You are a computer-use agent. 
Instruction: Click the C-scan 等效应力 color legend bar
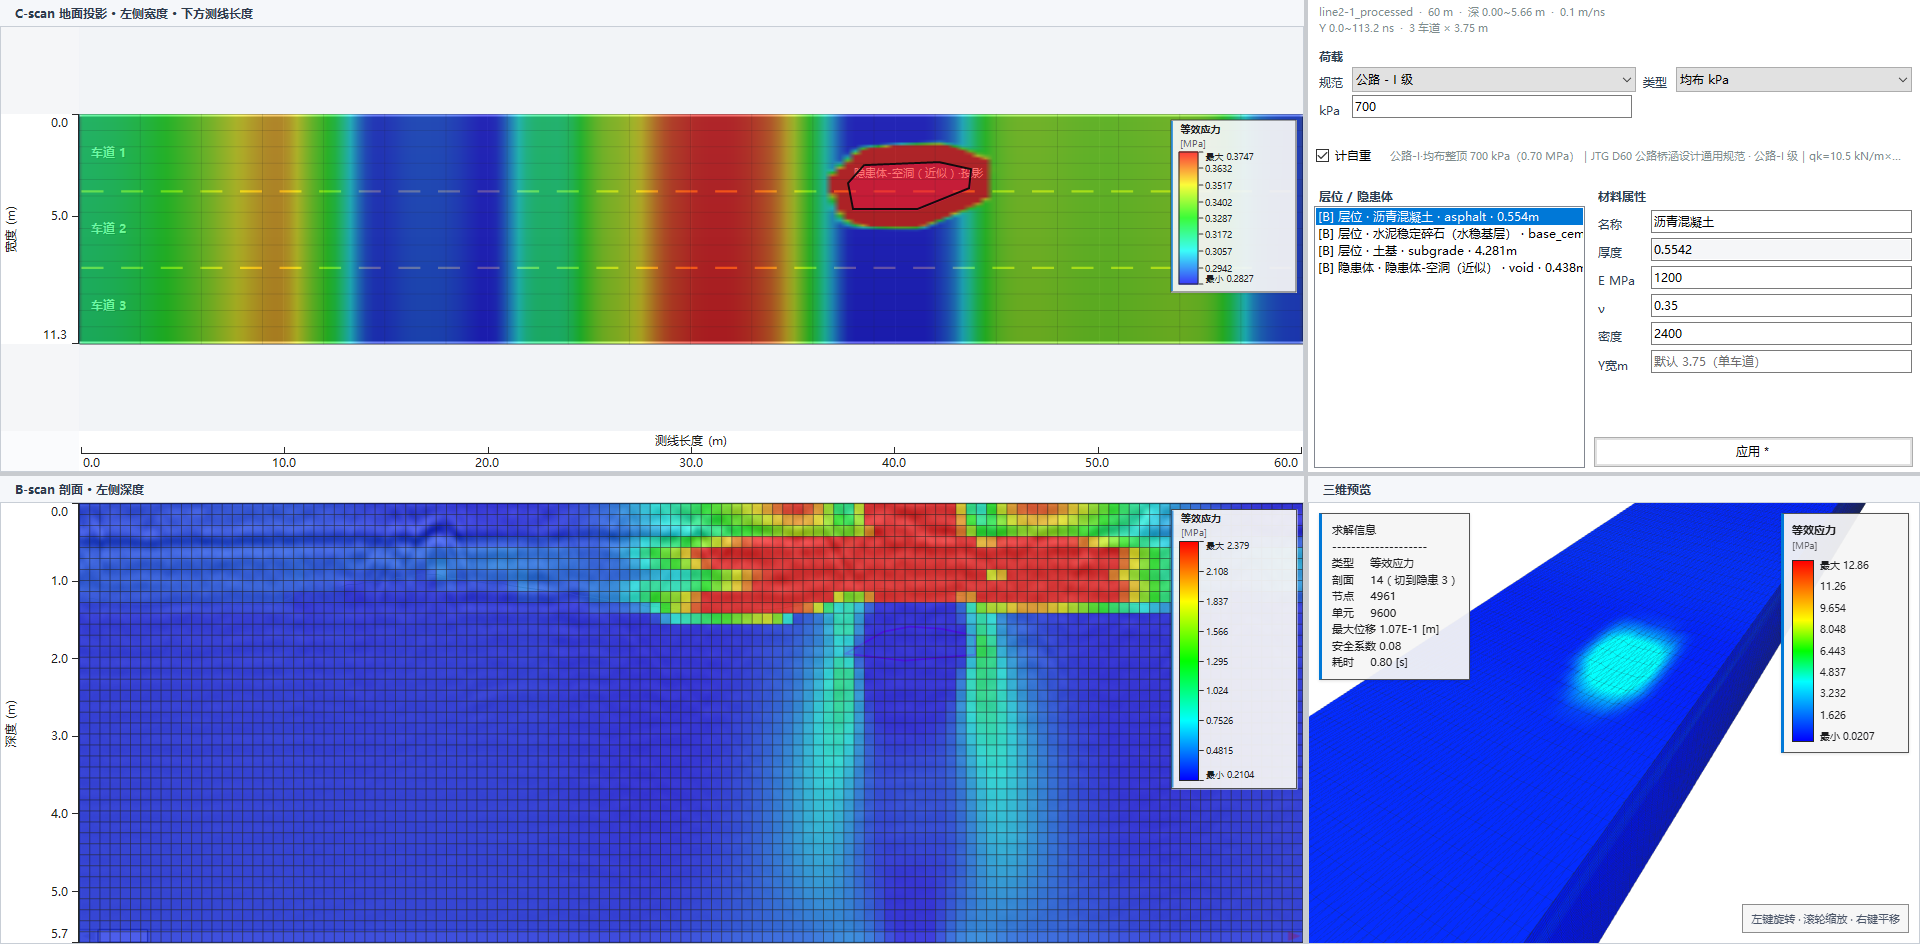1188,217
